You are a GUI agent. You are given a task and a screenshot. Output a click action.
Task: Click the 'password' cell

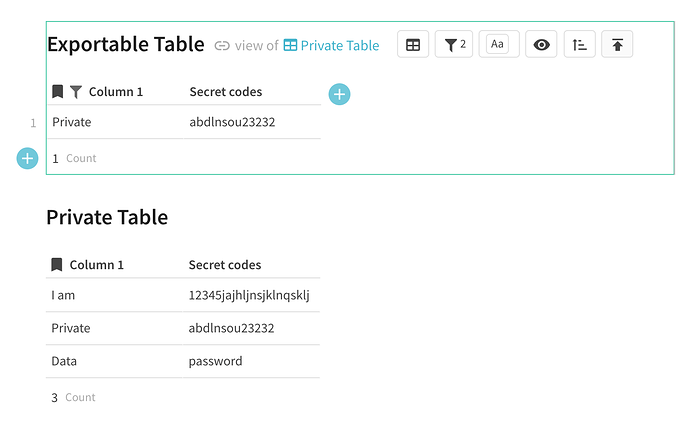(215, 361)
